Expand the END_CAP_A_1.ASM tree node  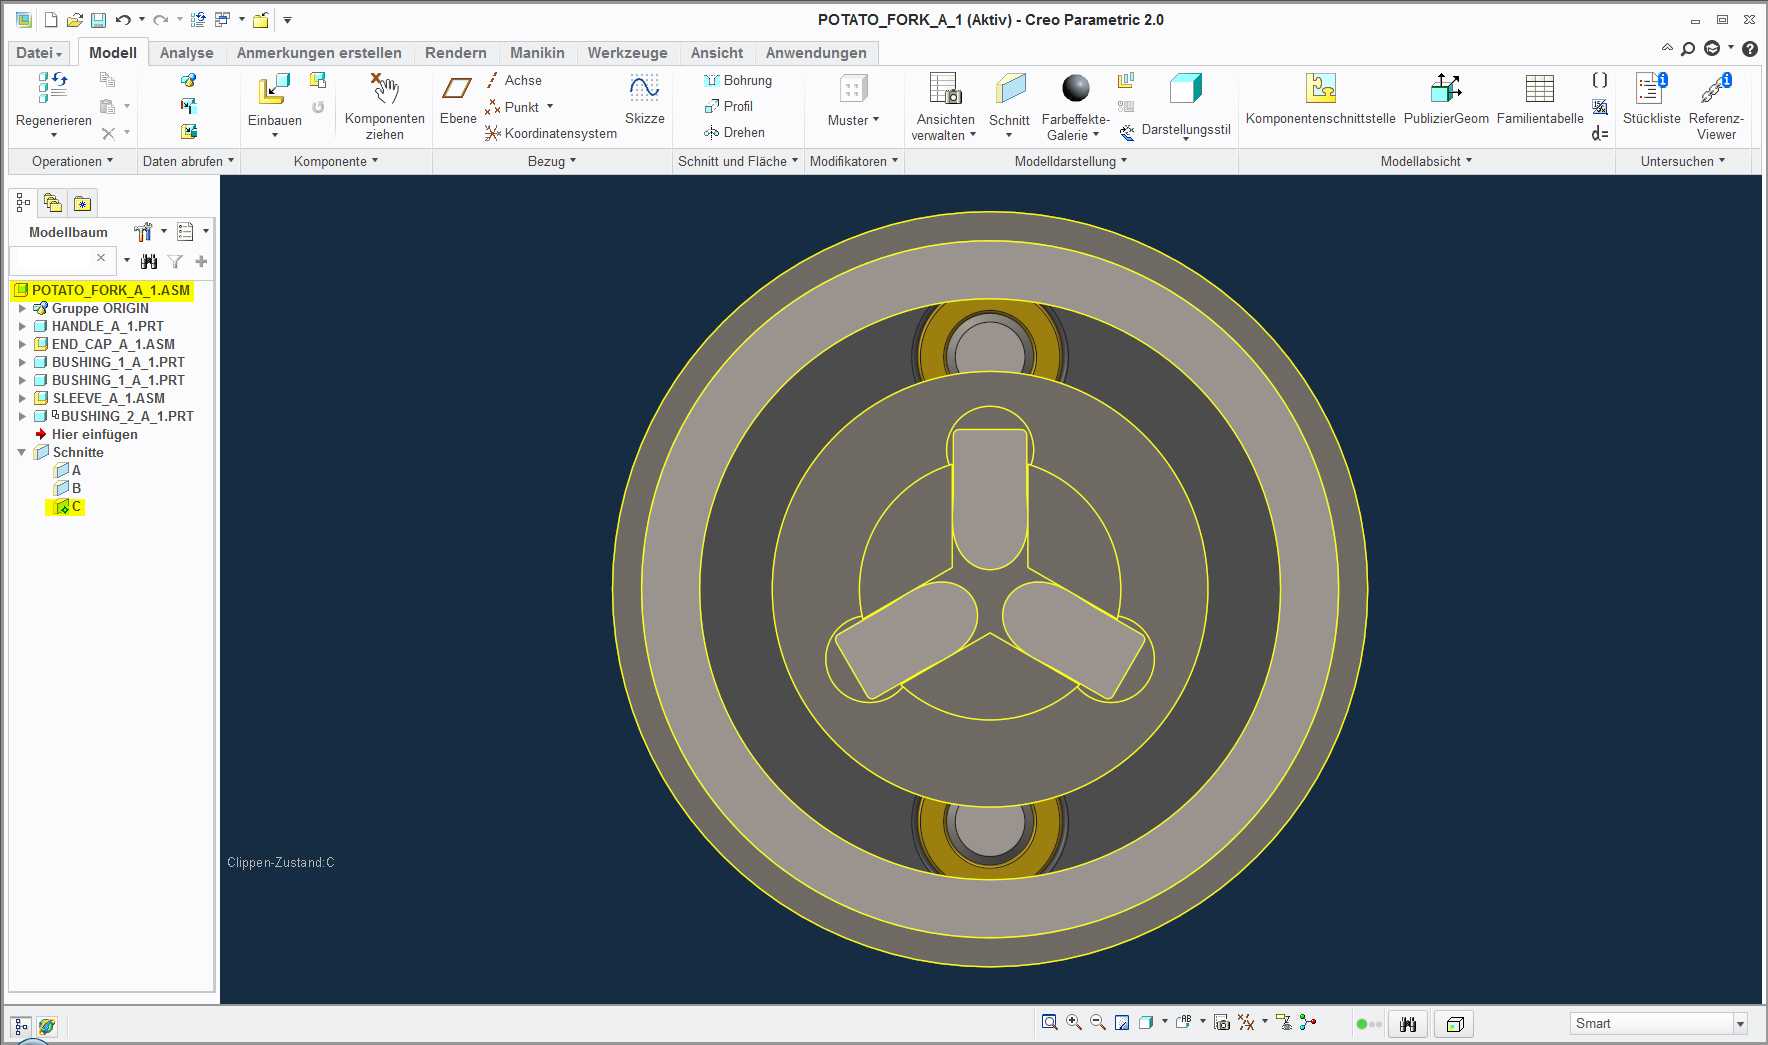(x=22, y=344)
